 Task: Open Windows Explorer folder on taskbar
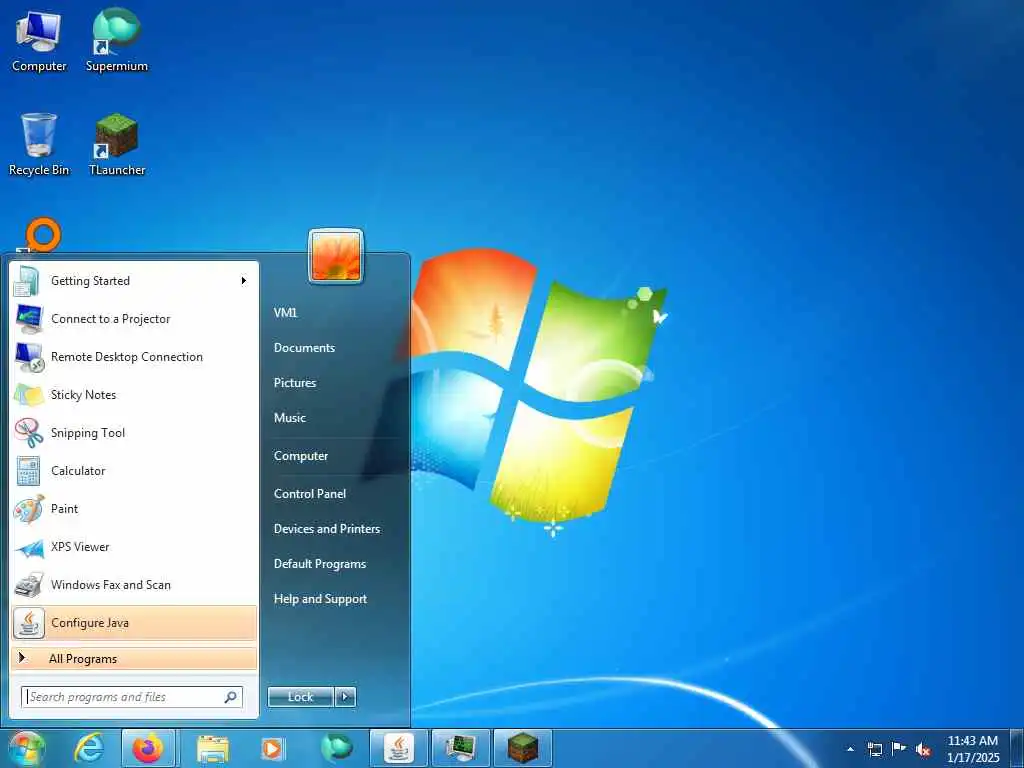[x=213, y=748]
